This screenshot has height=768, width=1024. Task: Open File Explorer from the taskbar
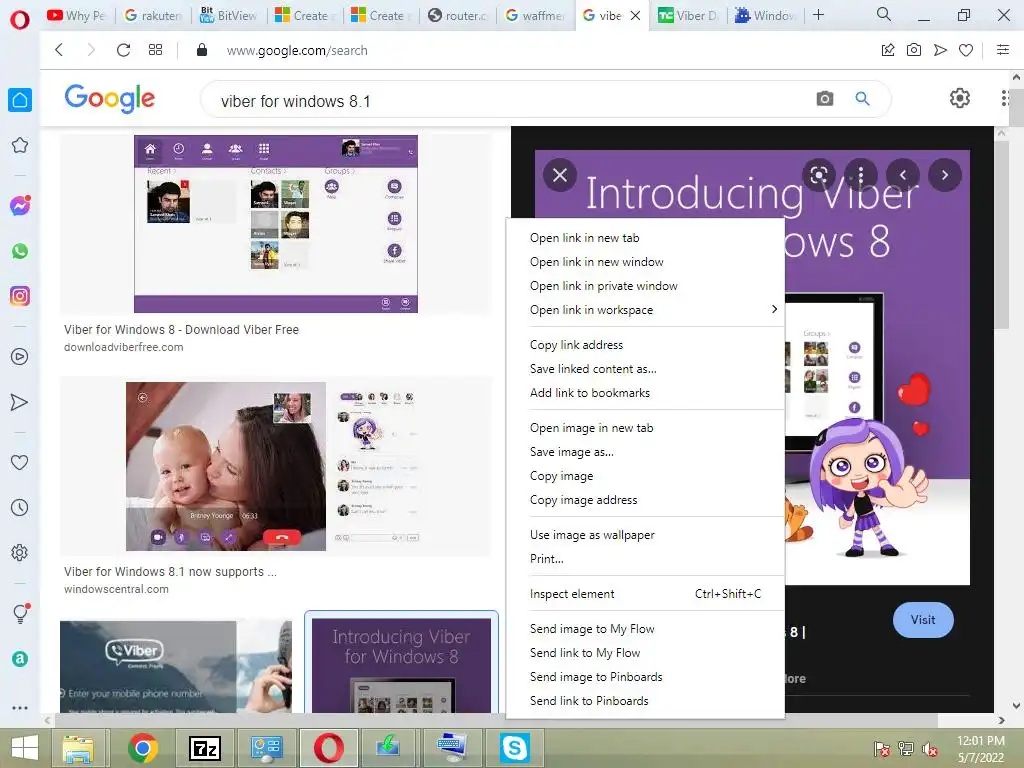click(78, 749)
